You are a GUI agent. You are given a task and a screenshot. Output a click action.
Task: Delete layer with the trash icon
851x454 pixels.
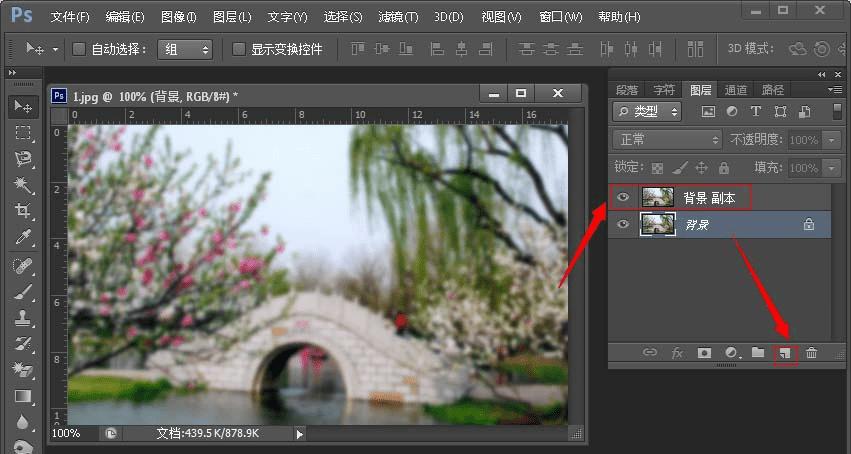tap(811, 353)
